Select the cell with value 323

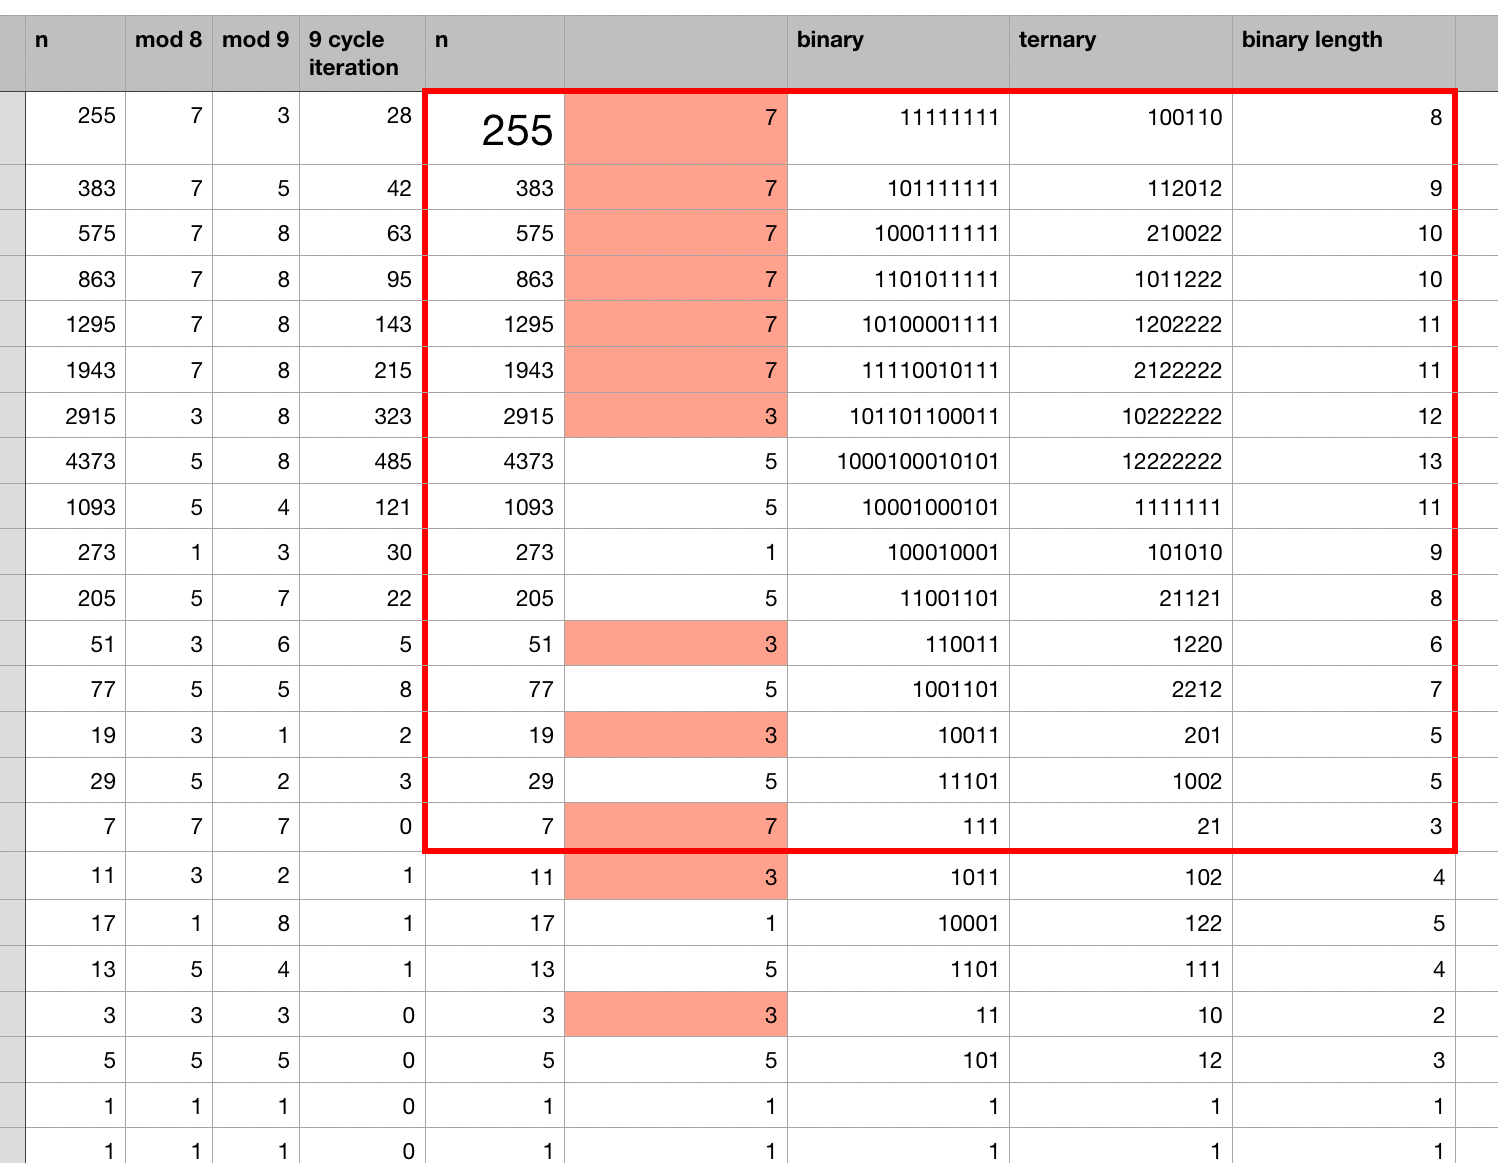click(x=361, y=416)
